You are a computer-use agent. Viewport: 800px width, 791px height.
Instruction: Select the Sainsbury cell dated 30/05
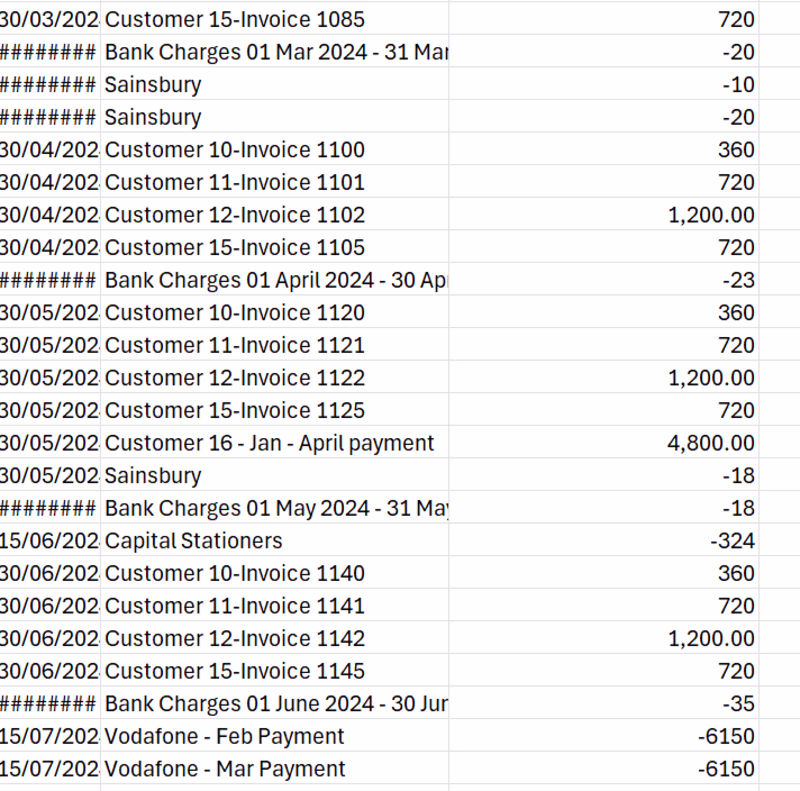153,475
